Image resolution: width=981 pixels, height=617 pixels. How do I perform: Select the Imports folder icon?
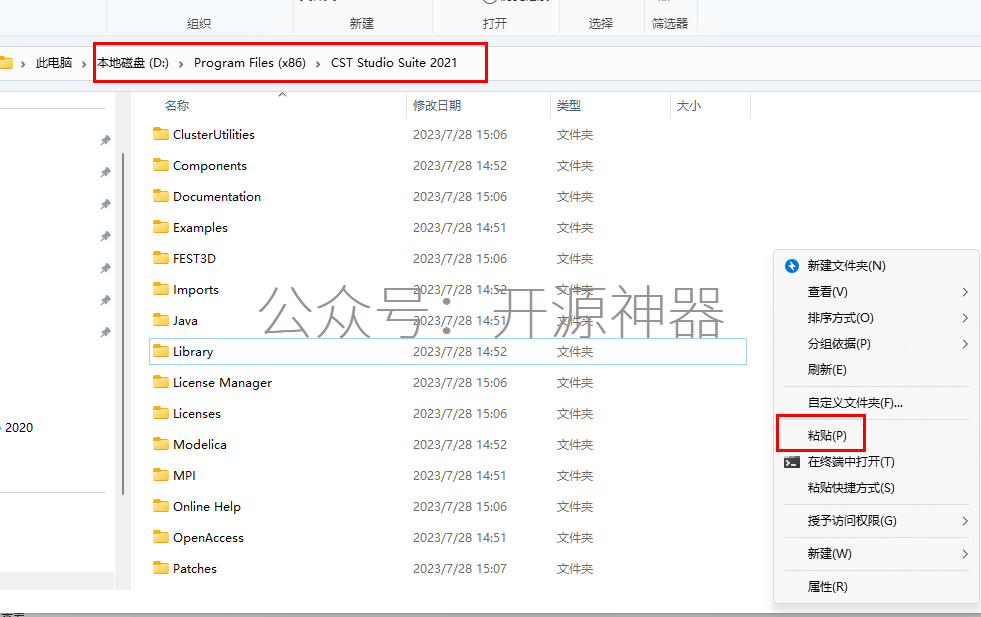coord(161,289)
